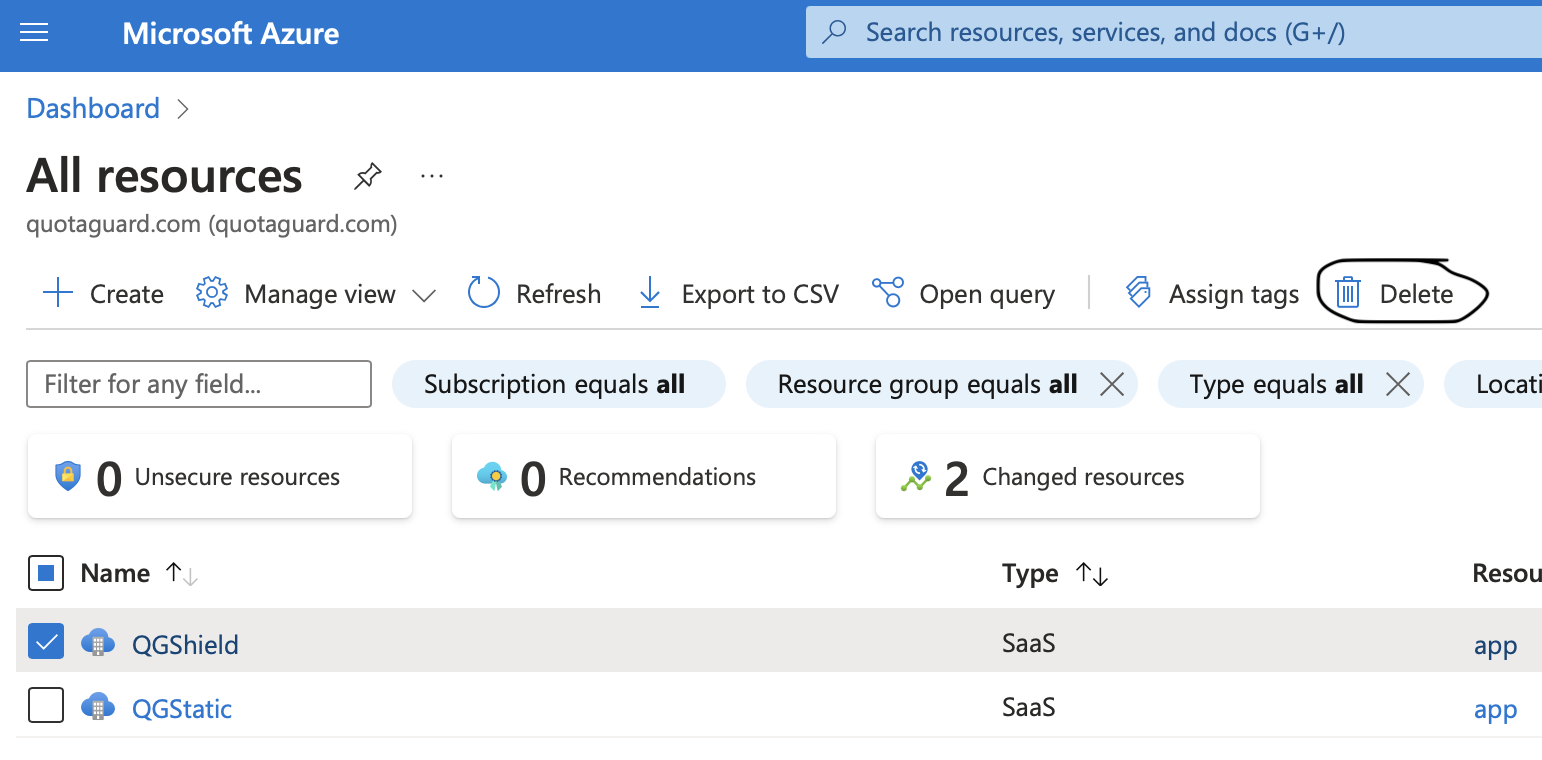Click the QGShield SaaS resource icon
The width and height of the screenshot is (1542, 760).
click(x=98, y=643)
